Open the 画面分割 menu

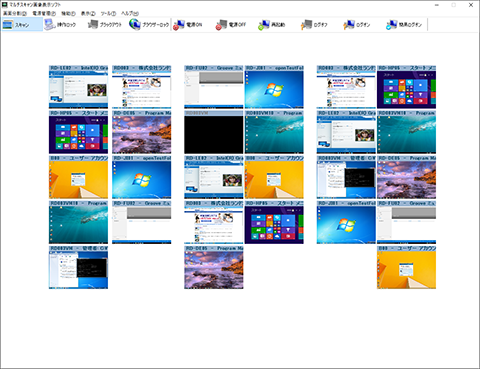coord(15,13)
